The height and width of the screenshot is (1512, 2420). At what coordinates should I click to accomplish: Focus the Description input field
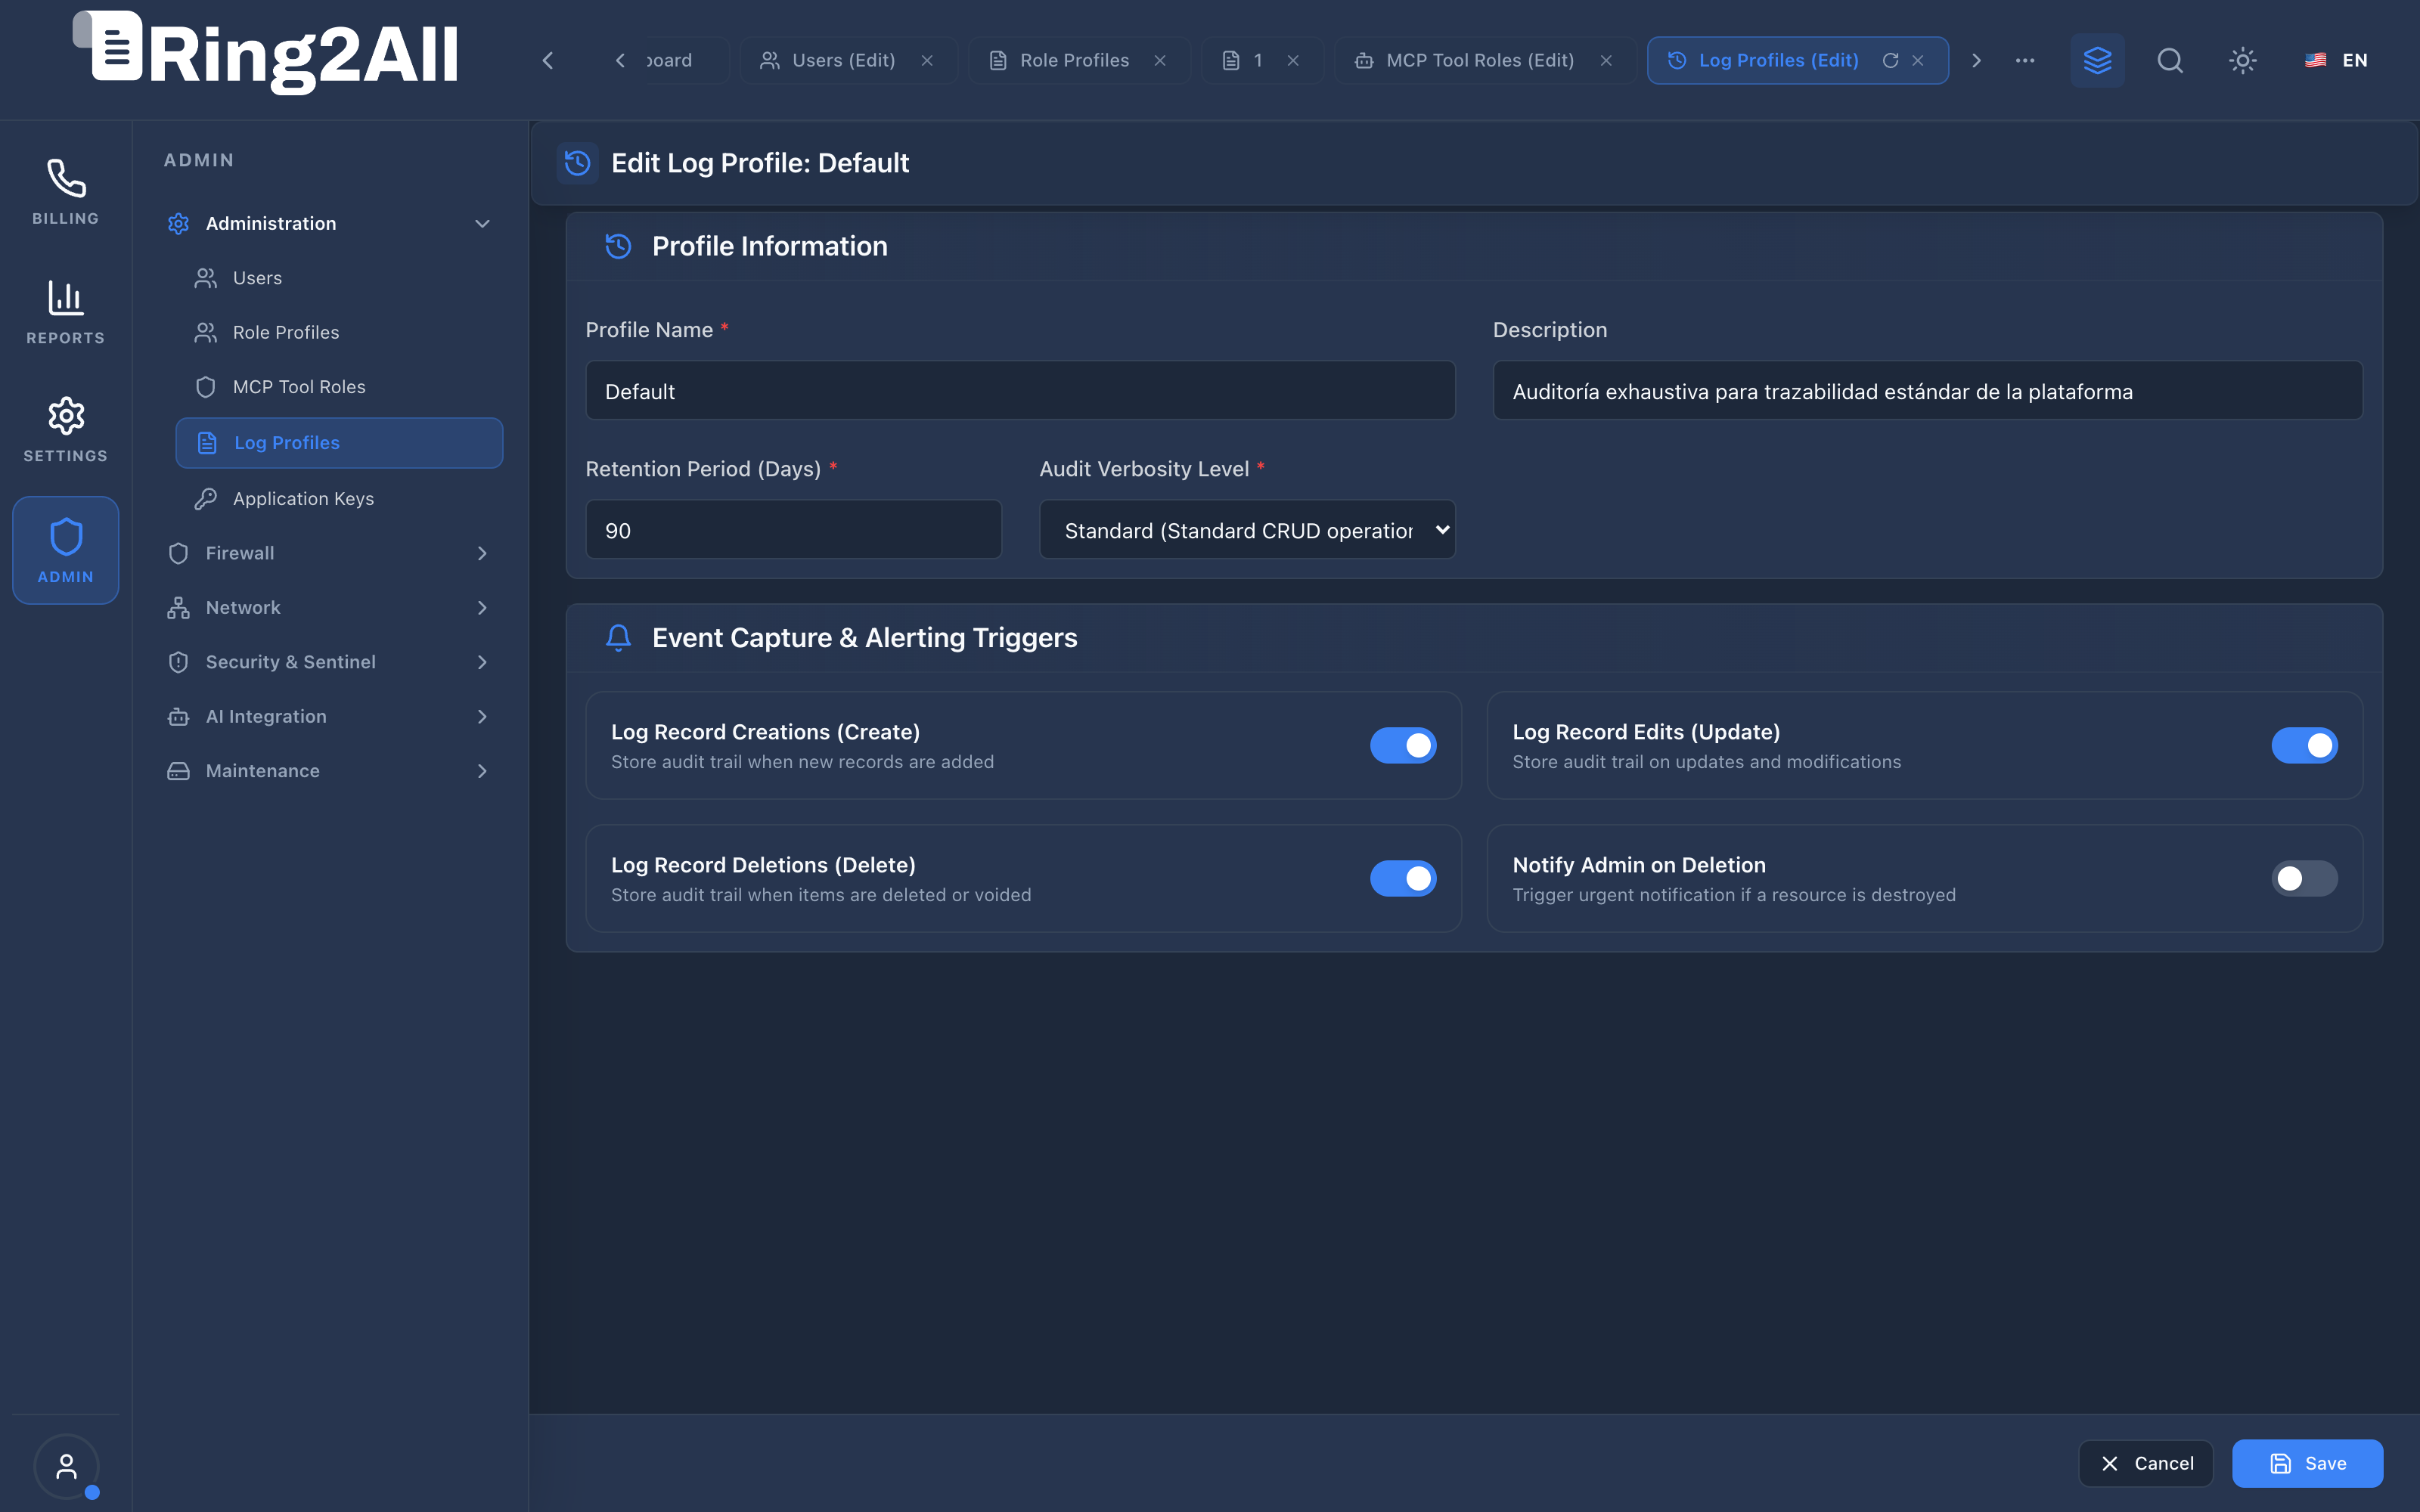[1927, 390]
